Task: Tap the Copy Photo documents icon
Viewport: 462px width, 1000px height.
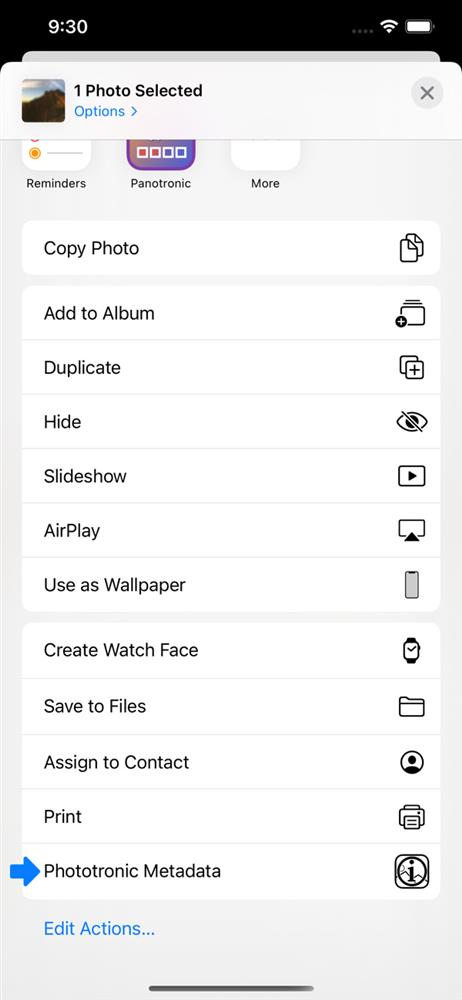Action: pos(412,248)
